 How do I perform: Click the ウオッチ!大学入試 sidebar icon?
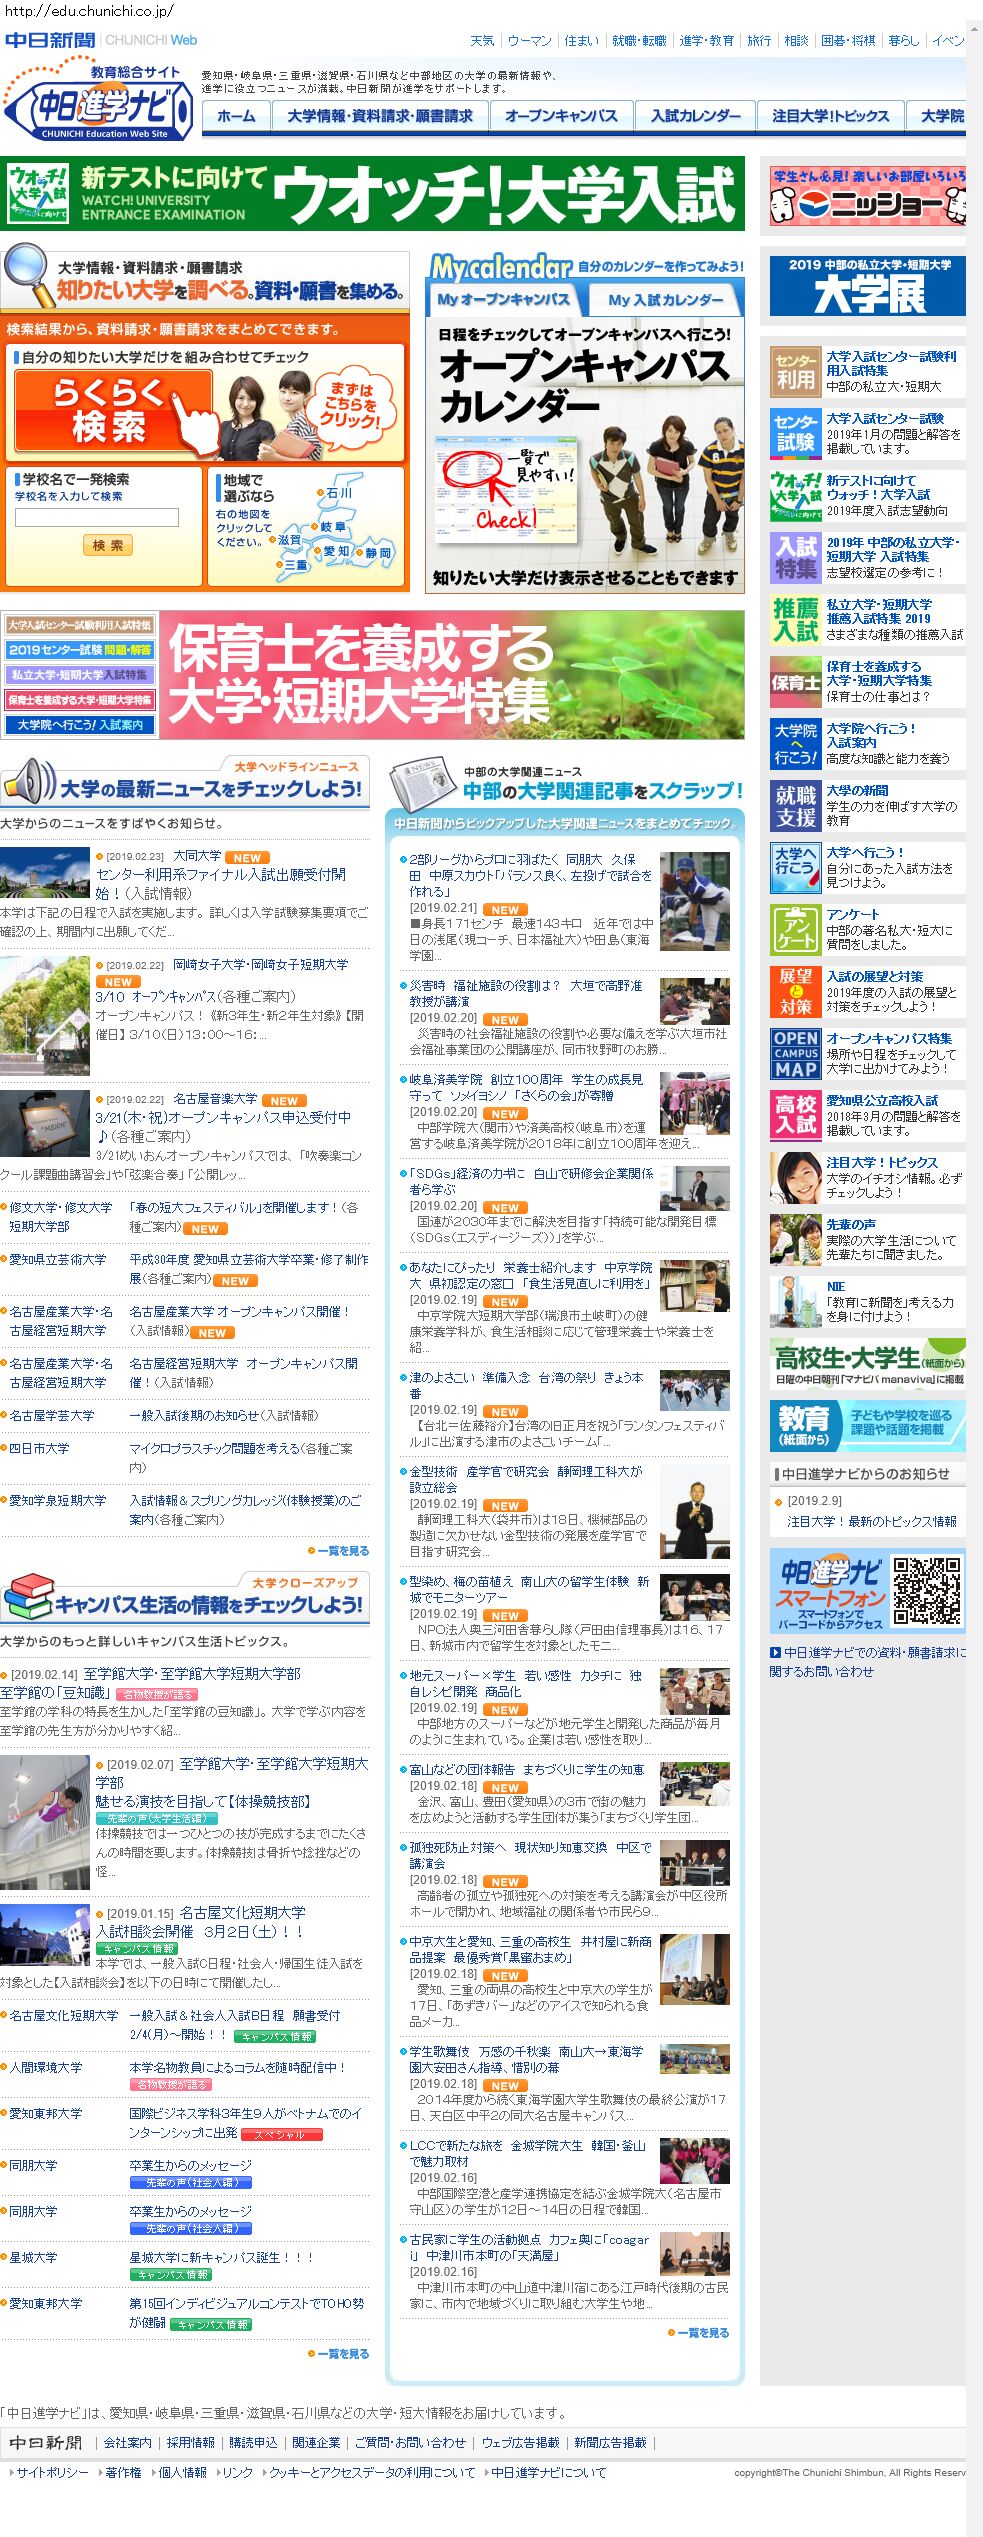795,496
